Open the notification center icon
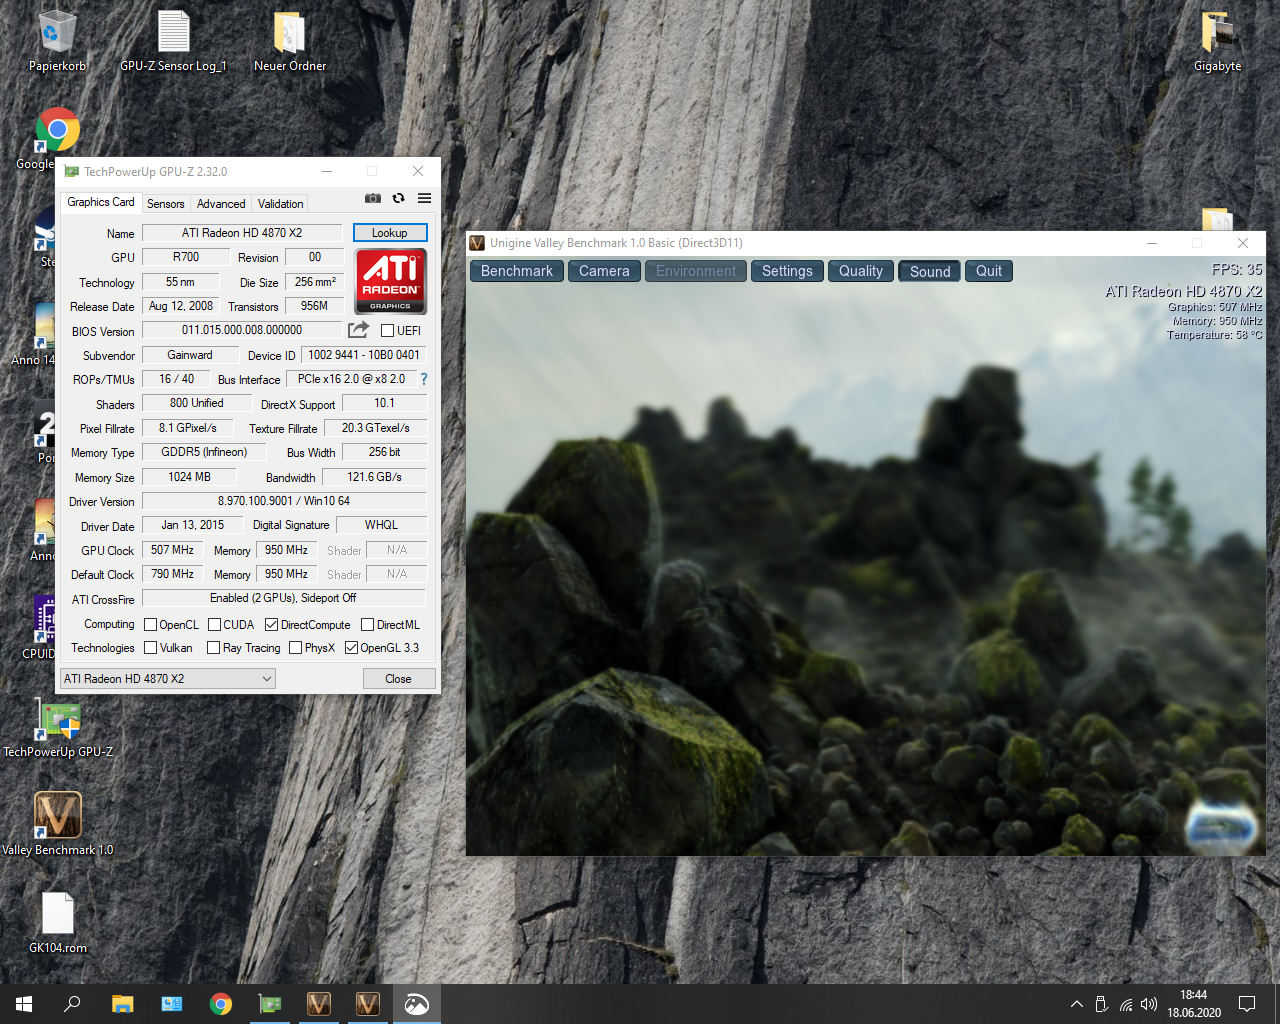Image resolution: width=1280 pixels, height=1024 pixels. 1247,1004
